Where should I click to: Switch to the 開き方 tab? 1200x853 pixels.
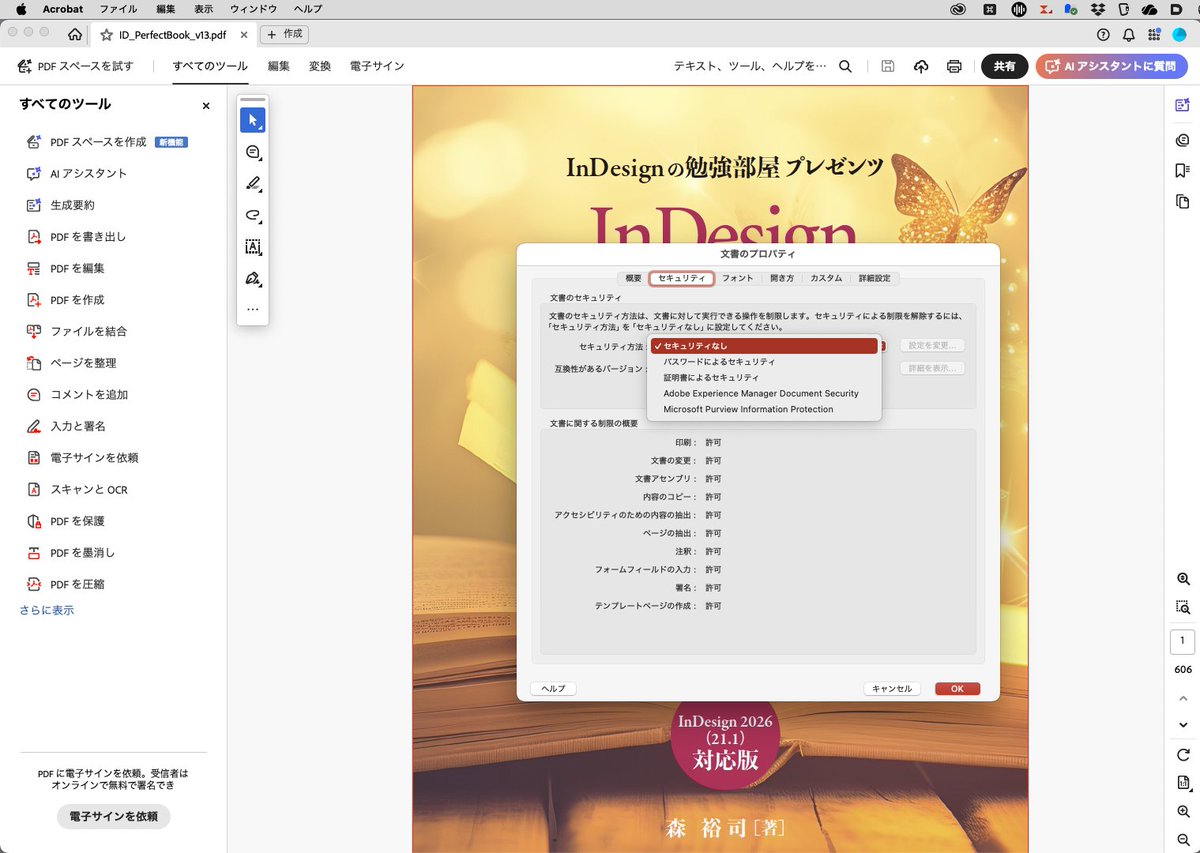pos(782,278)
